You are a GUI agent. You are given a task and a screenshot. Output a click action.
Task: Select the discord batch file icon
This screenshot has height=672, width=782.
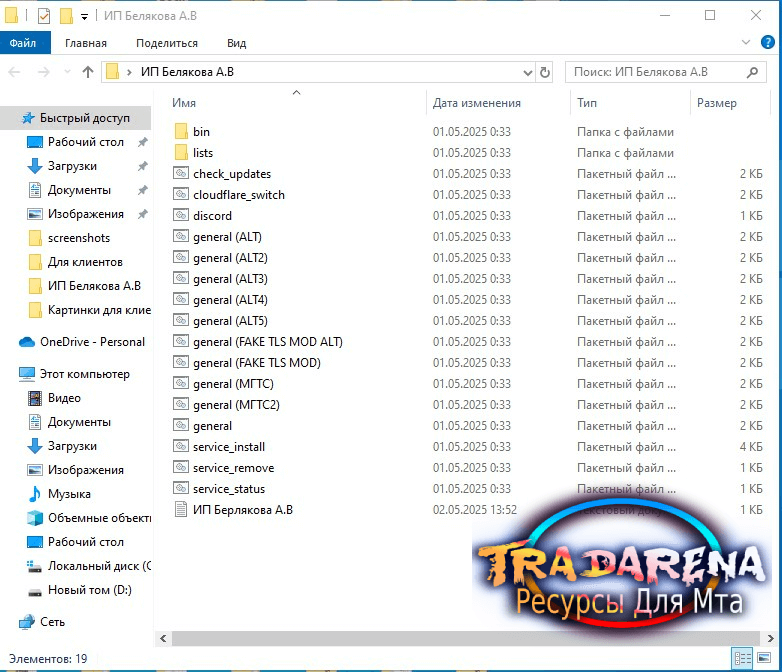point(181,215)
